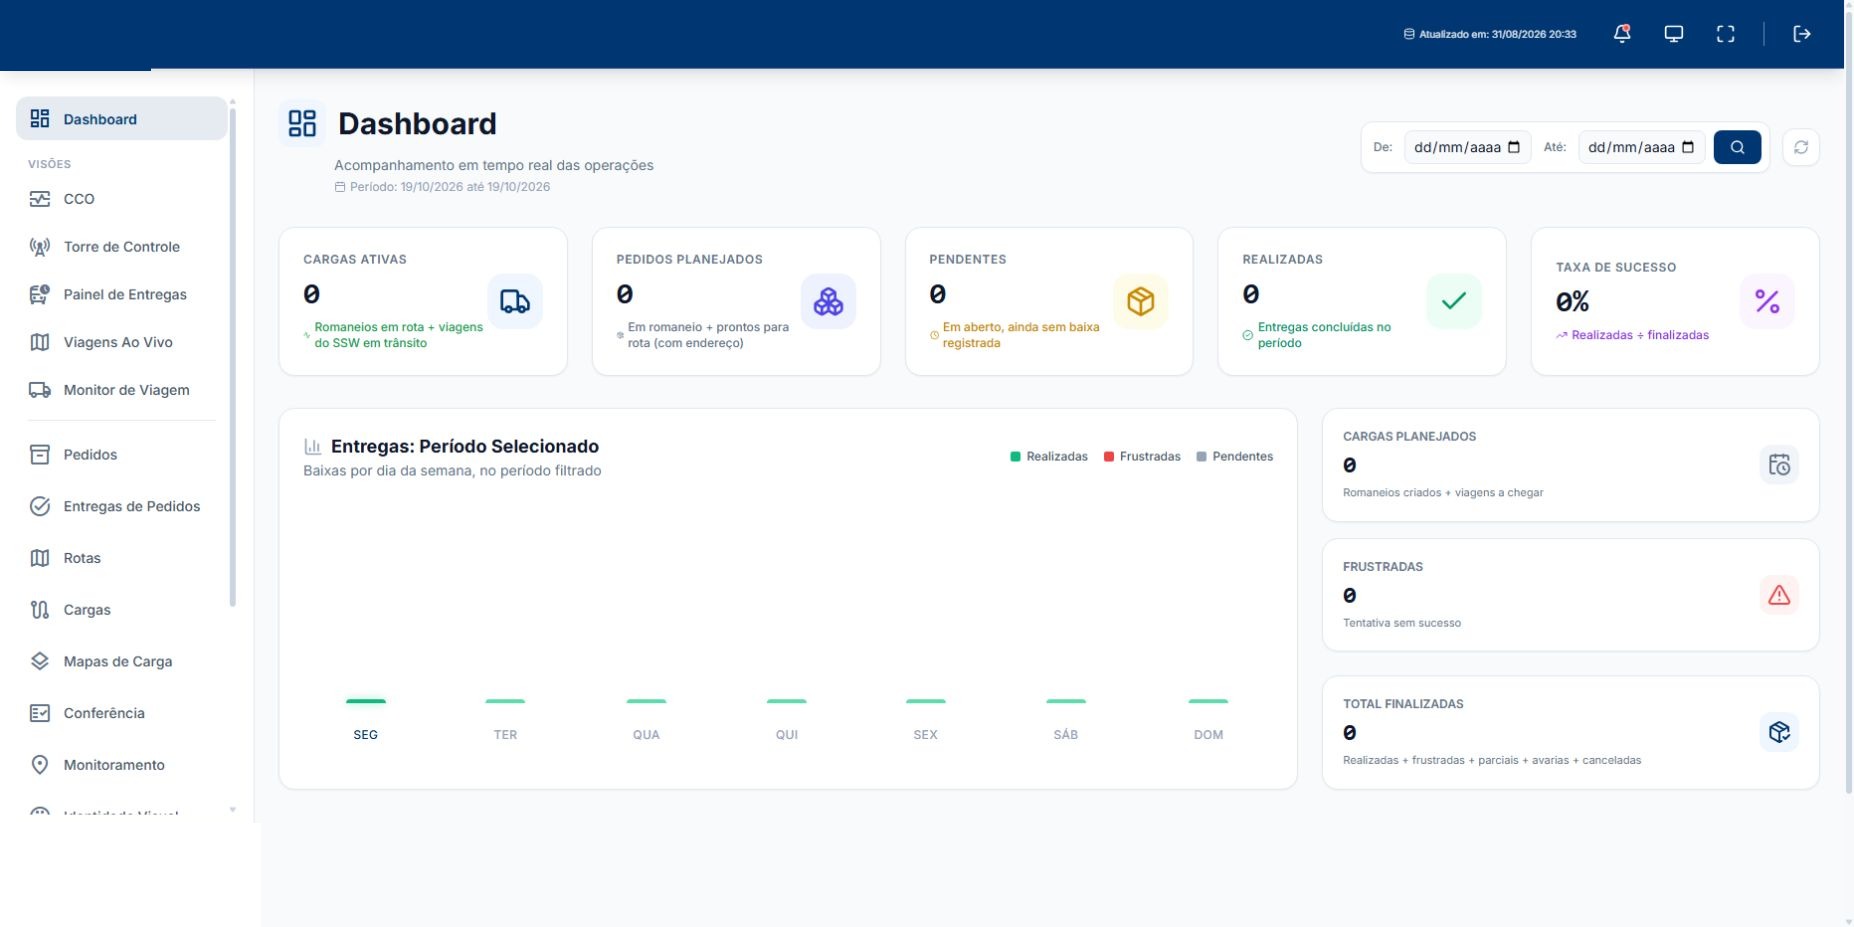Click the percent icon in Taxa de Sucesso card
Viewport: 1854px width, 927px height.
[x=1767, y=301]
